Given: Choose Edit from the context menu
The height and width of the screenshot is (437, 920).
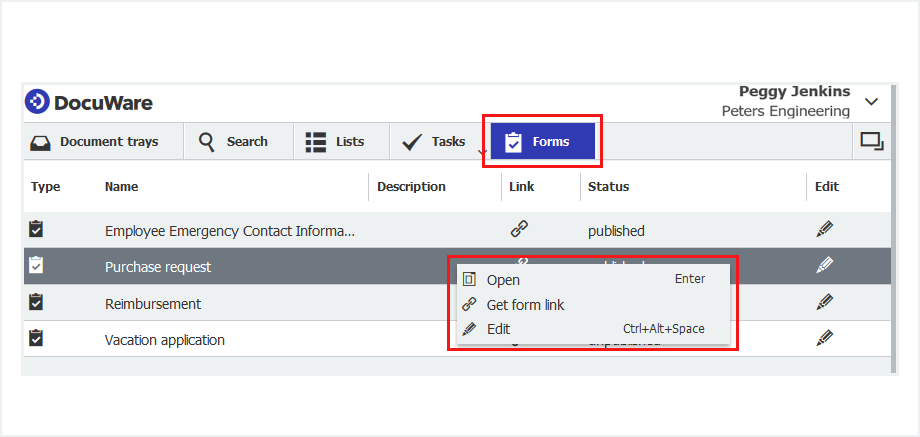Looking at the screenshot, I should 498,329.
